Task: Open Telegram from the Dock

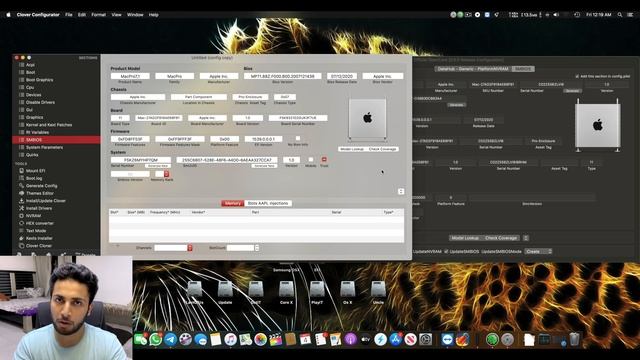Action: (171, 339)
